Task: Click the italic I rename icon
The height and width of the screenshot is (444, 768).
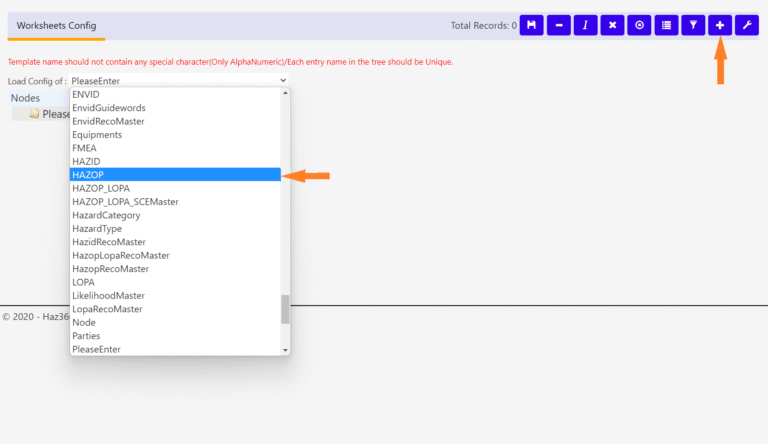Action: [585, 25]
